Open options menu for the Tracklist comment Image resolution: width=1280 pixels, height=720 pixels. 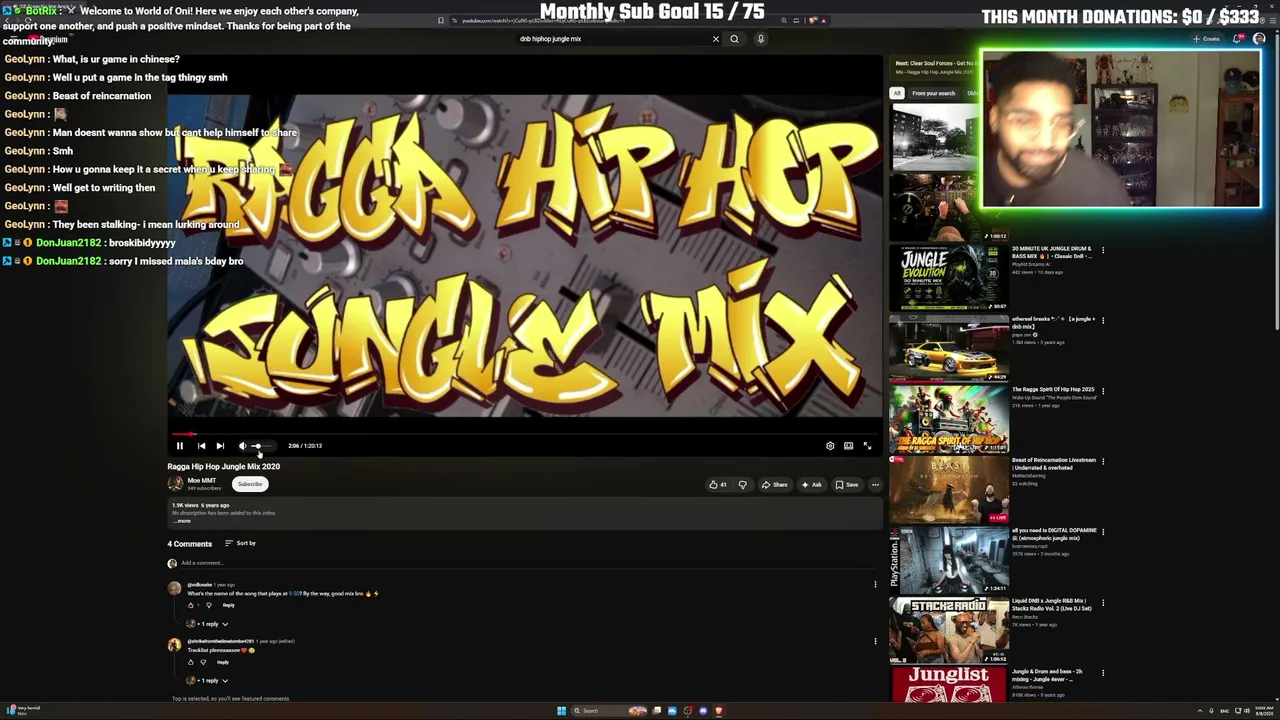tap(875, 642)
